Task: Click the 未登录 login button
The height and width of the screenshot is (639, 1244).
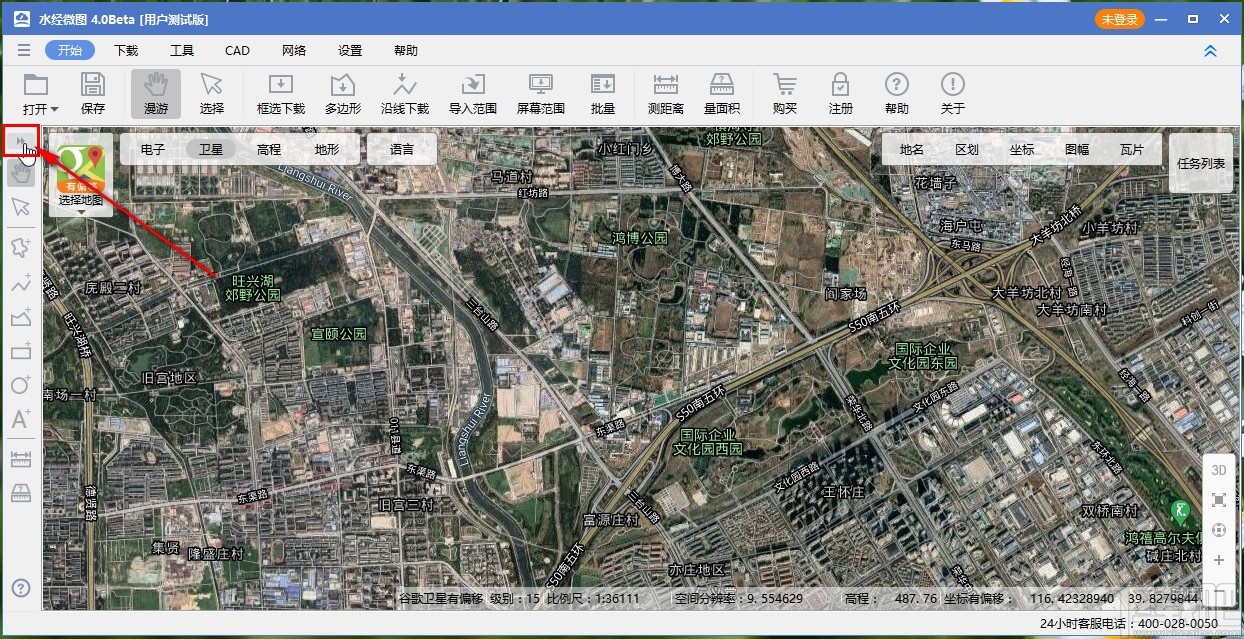Action: (1120, 19)
